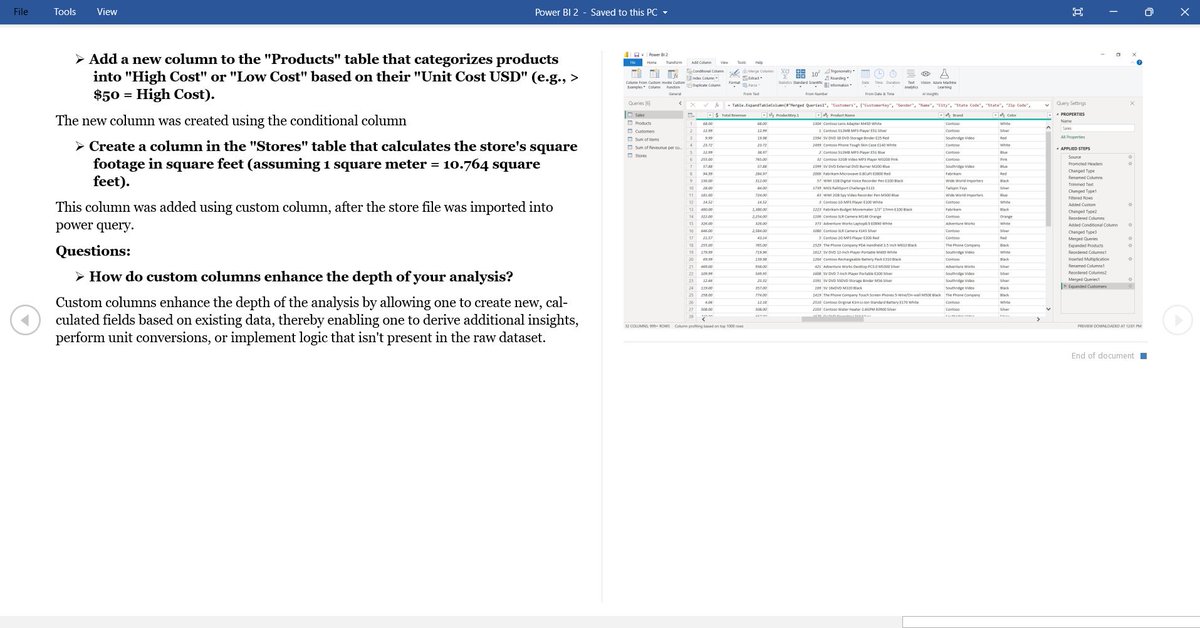
Task: Switch to the Transform ribbon tab
Action: tap(676, 63)
